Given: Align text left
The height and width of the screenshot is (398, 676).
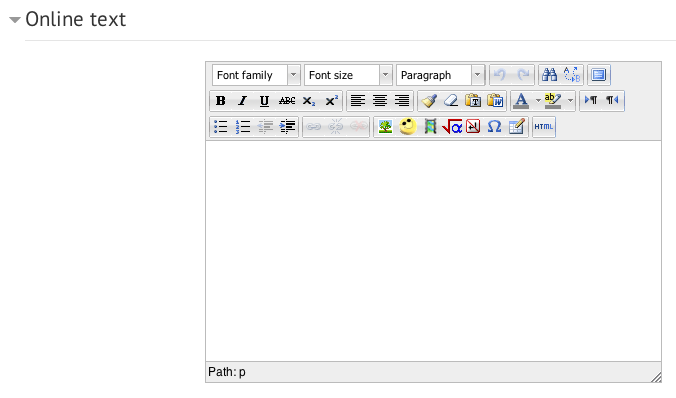Looking at the screenshot, I should [x=357, y=101].
